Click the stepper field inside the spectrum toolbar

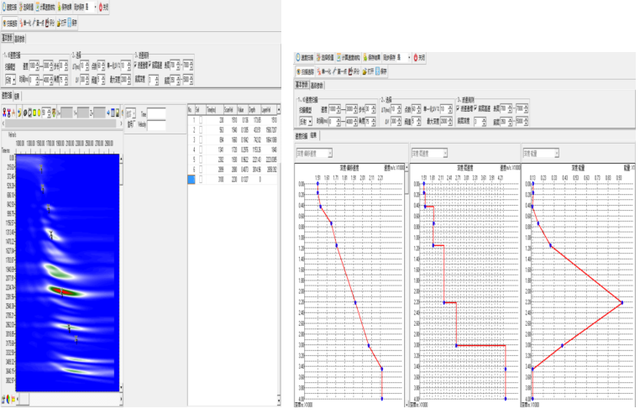[x=46, y=113]
